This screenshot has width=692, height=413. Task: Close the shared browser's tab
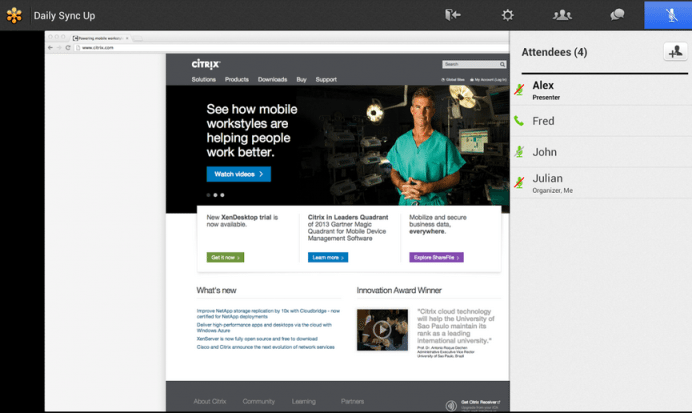(x=127, y=38)
